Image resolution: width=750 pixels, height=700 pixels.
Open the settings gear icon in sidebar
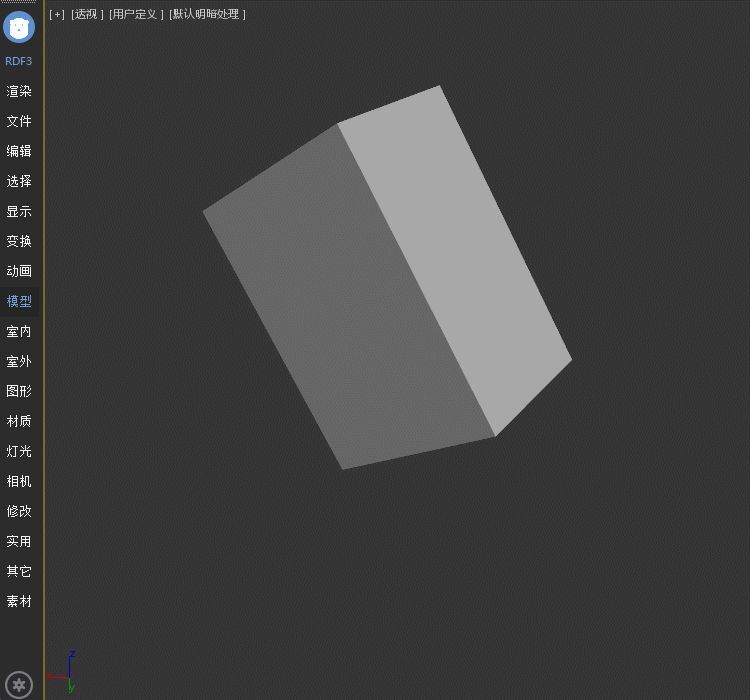point(19,685)
